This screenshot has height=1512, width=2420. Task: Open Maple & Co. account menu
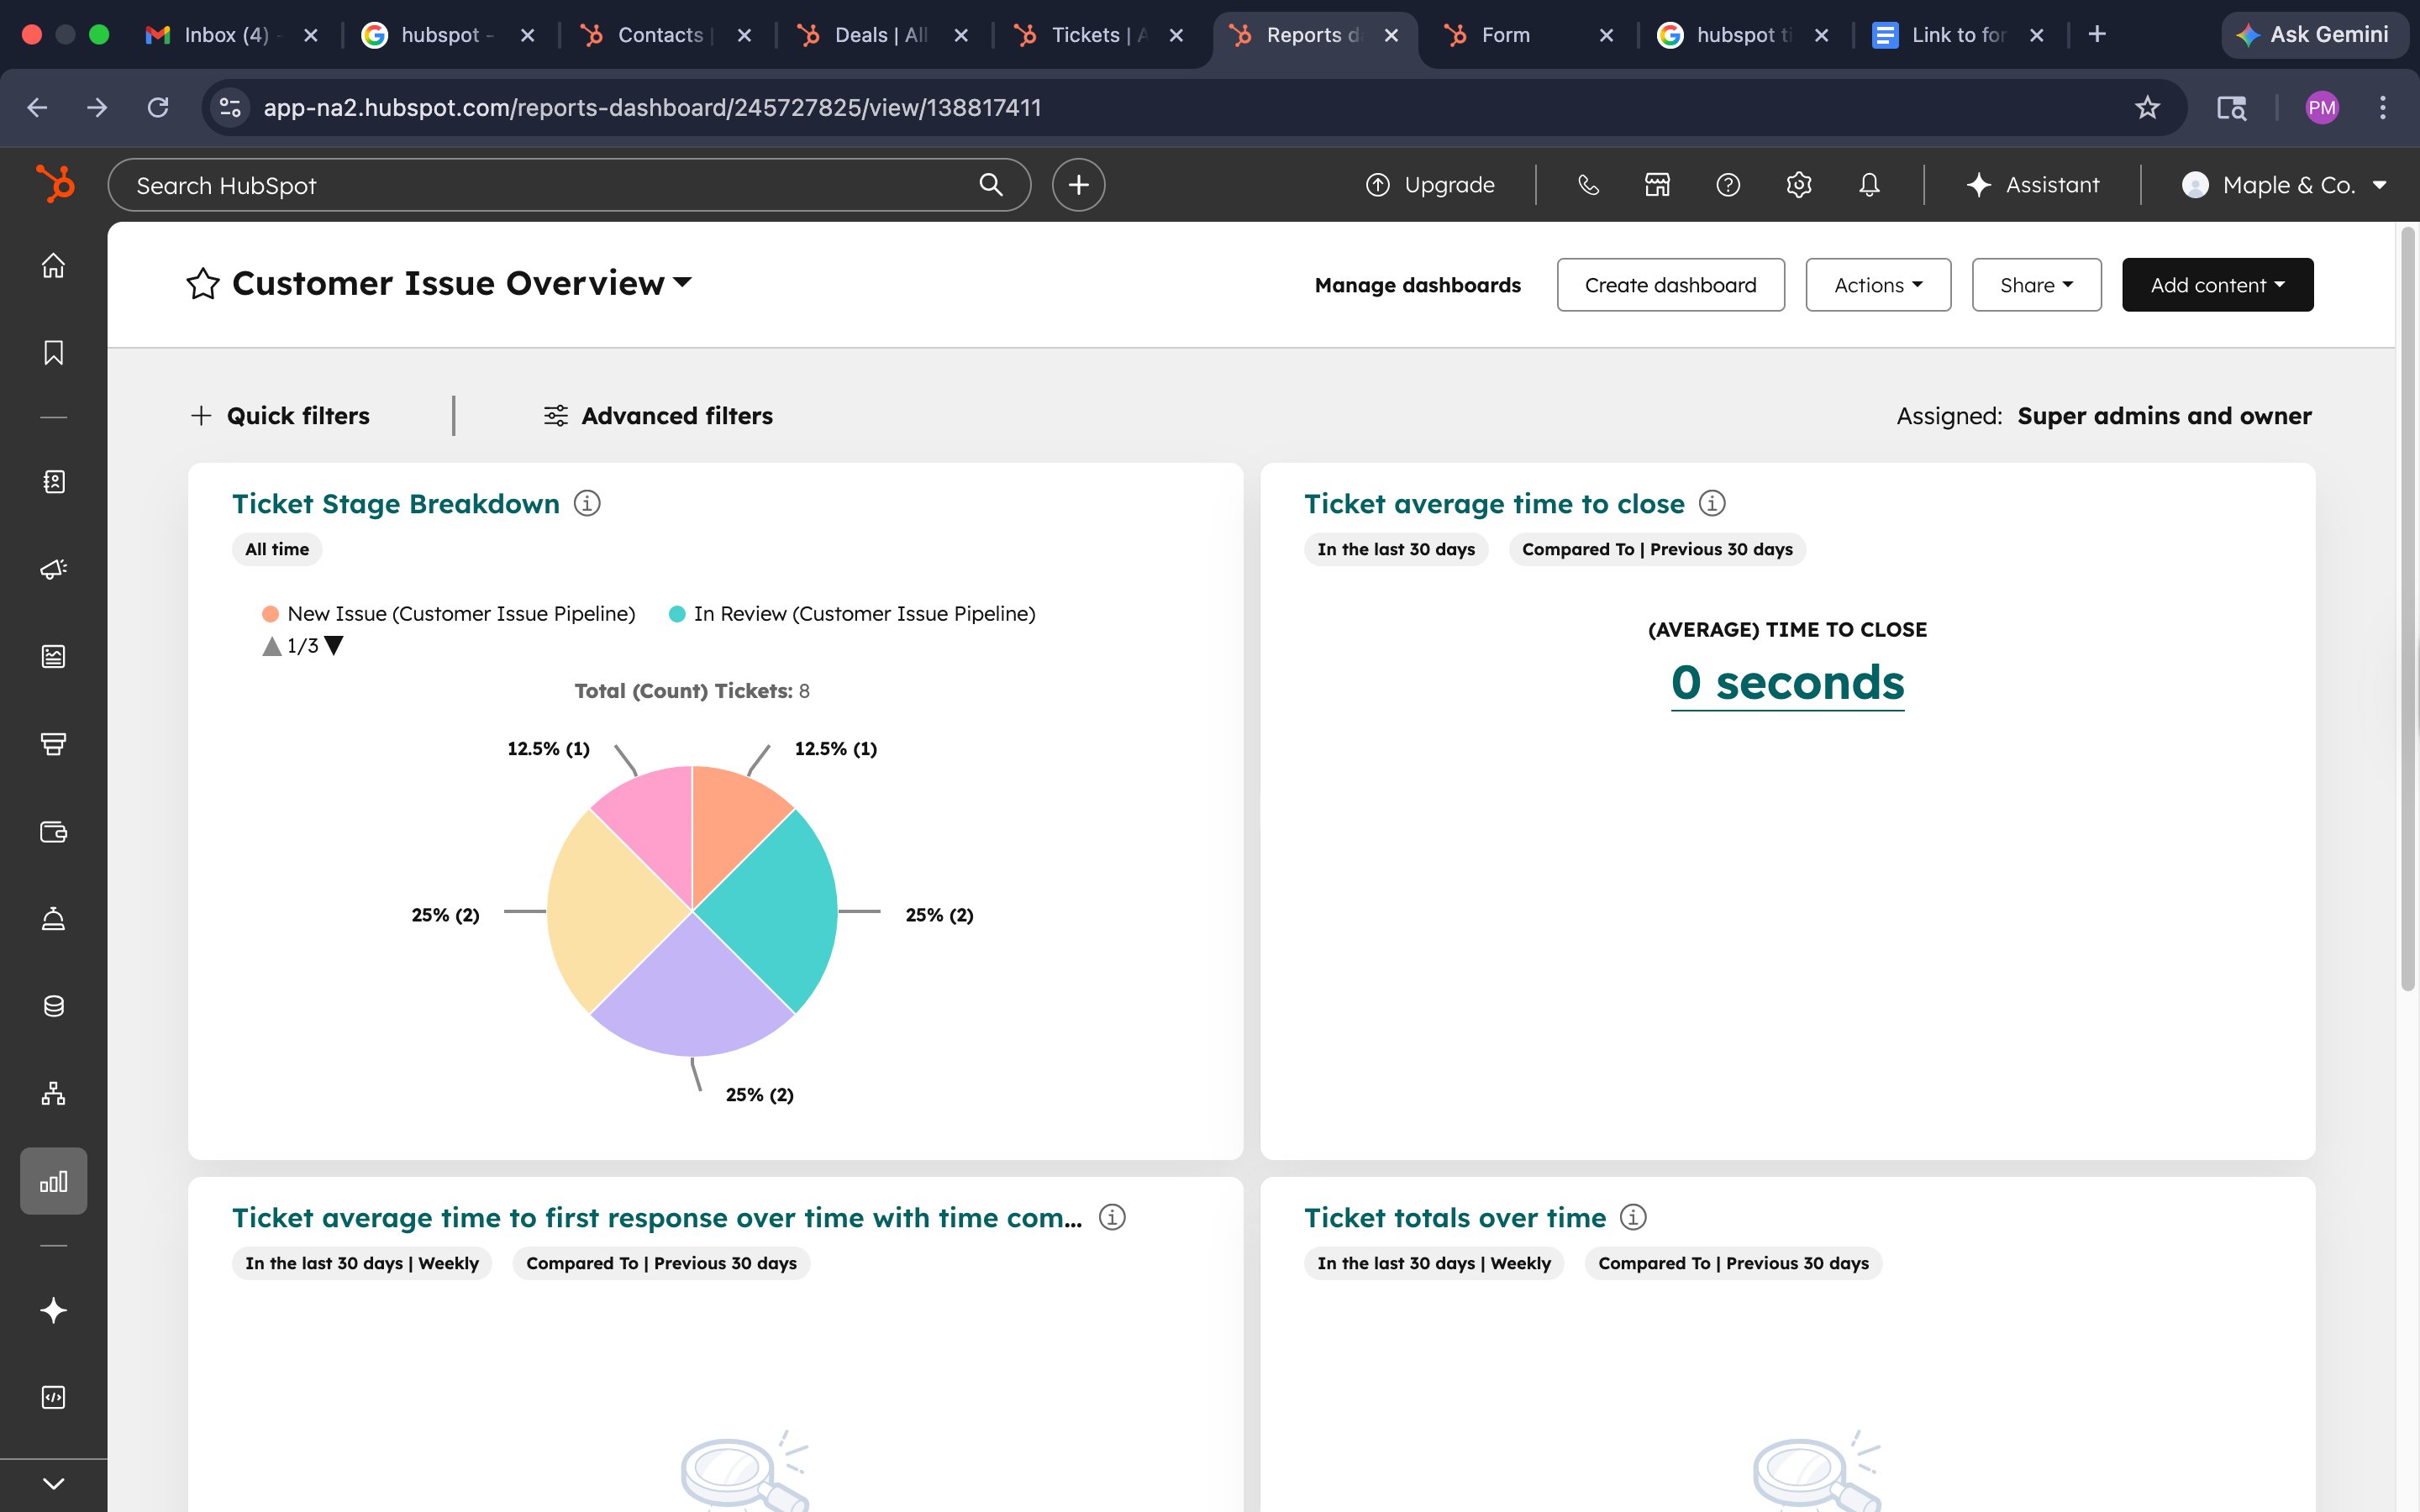coord(2285,185)
